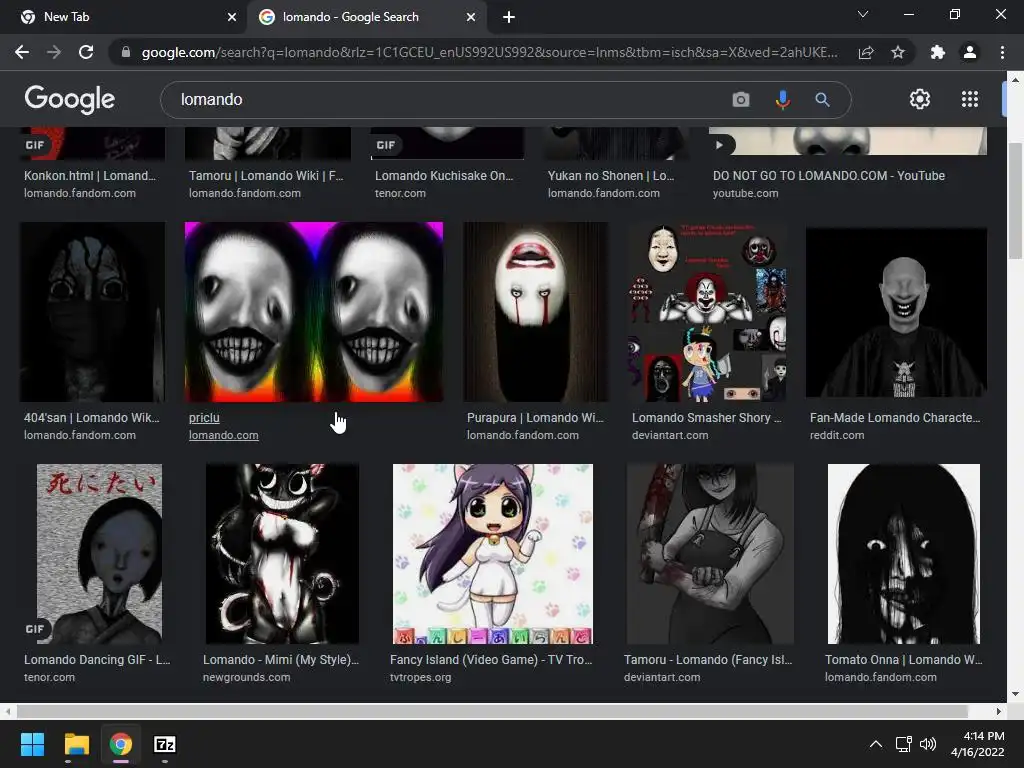Open Konkon.html Lomando result title
This screenshot has height=768, width=1024.
coord(90,176)
